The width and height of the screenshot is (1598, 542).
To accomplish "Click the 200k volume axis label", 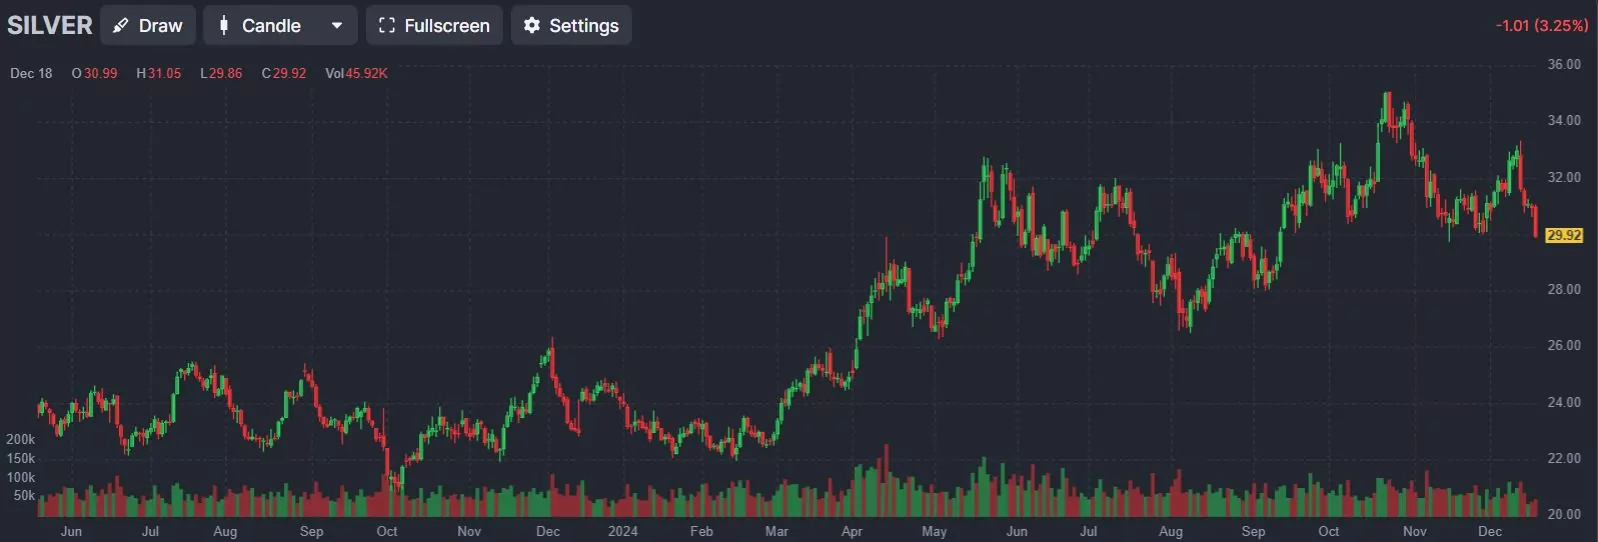I will pyautogui.click(x=21, y=439).
